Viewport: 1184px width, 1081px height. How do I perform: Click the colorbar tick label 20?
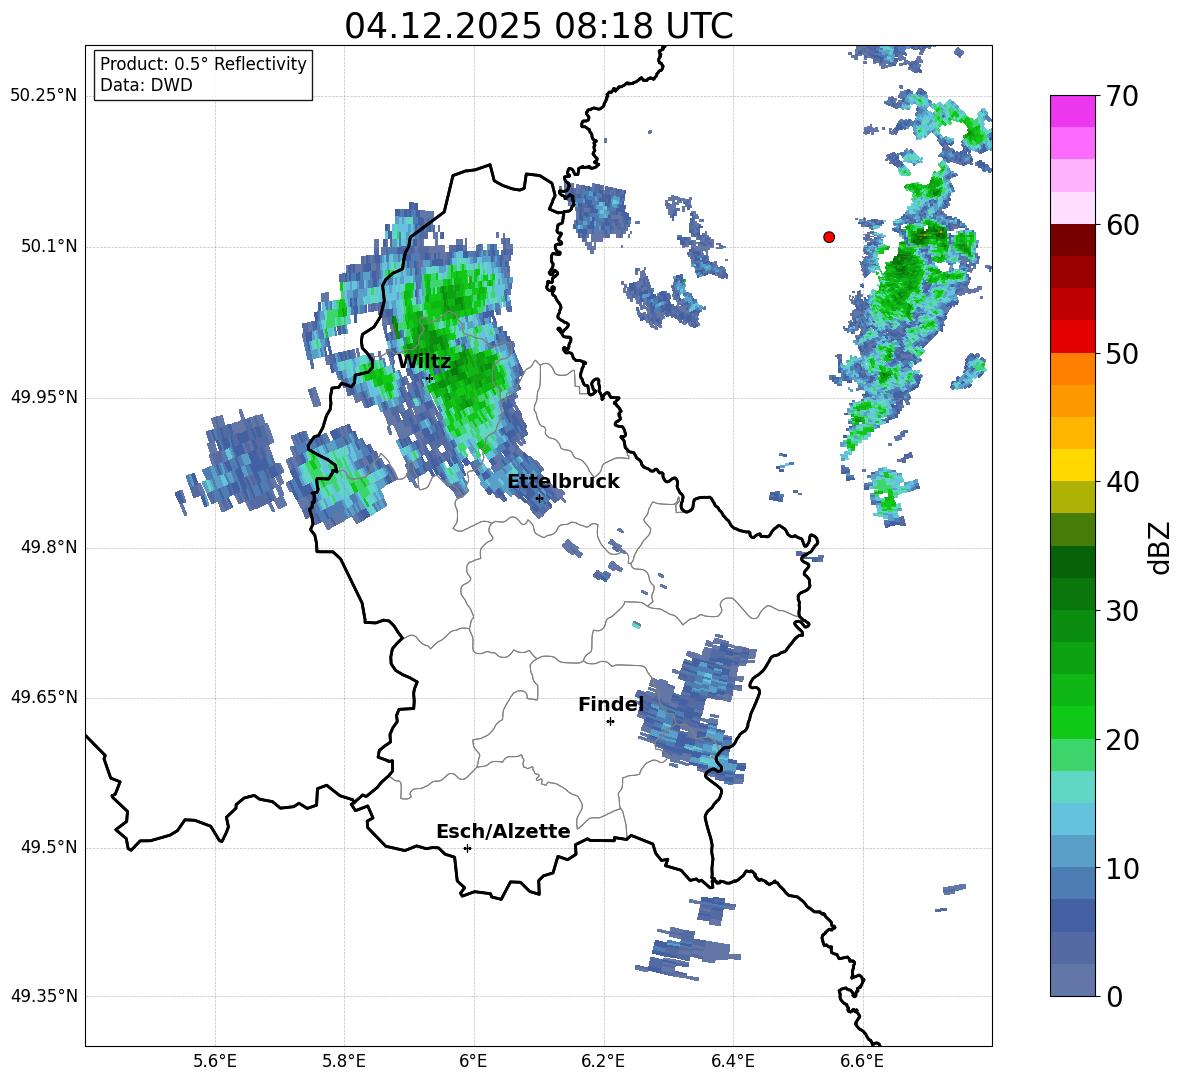[x=1122, y=740]
